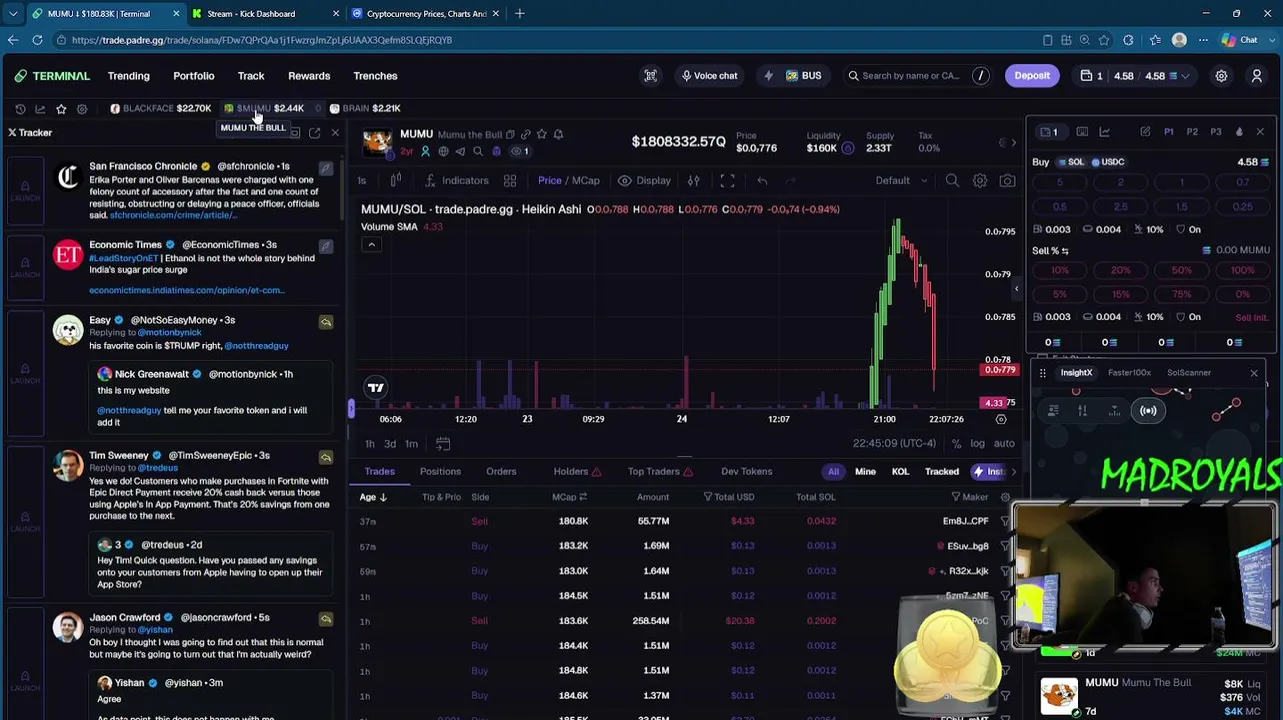Image resolution: width=1283 pixels, height=720 pixels.
Task: Sell 50% of MUMU holdings
Action: (x=1182, y=270)
